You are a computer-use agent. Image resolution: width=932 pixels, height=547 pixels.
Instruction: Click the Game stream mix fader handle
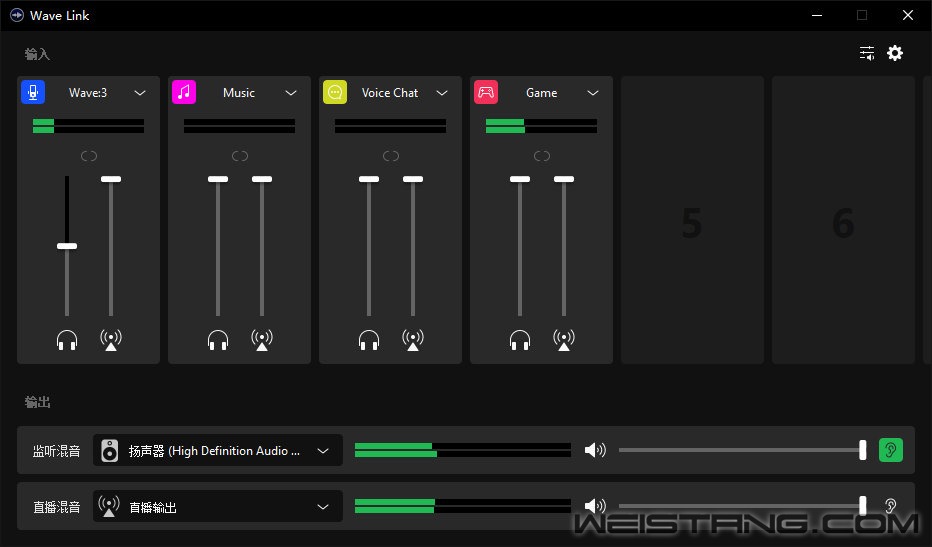[563, 179]
